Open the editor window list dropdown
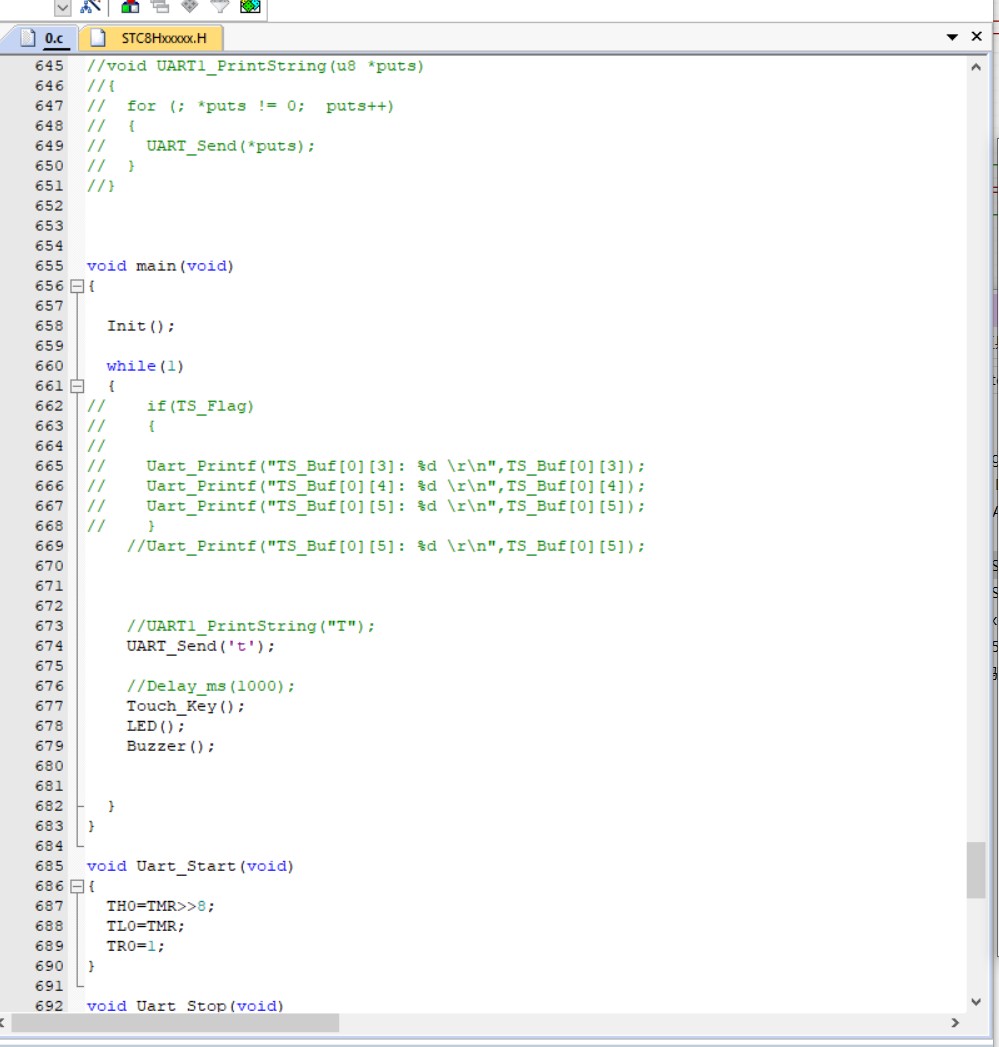The width and height of the screenshot is (999, 1047). tap(952, 38)
